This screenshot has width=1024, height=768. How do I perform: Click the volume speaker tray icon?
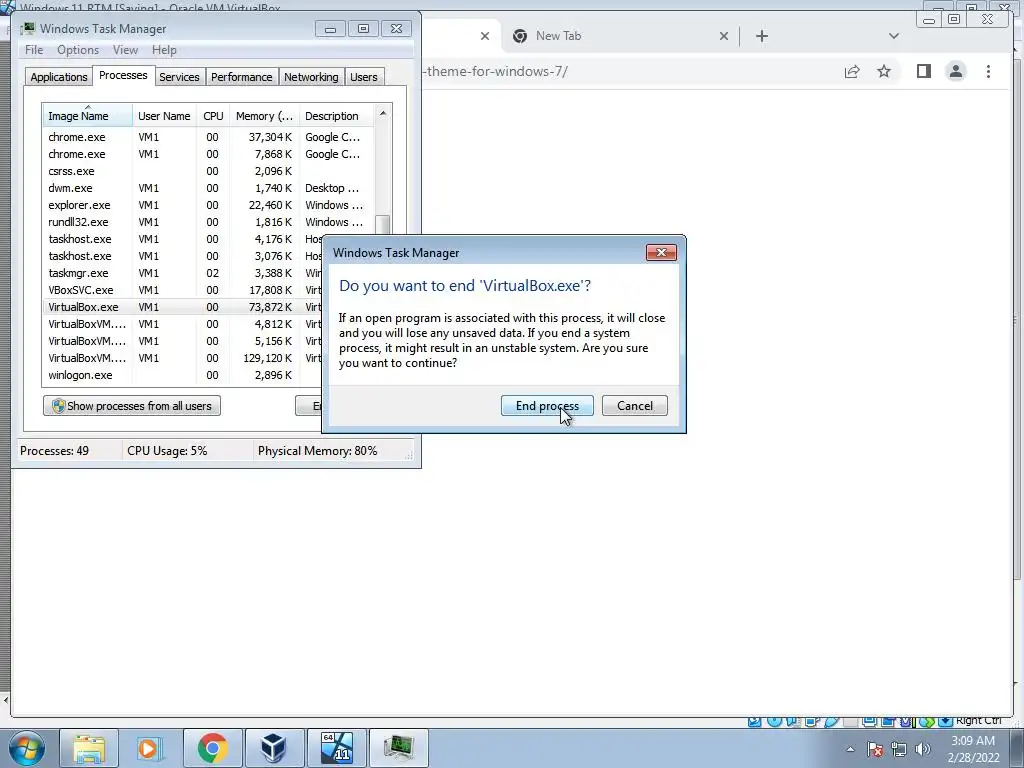(x=923, y=749)
